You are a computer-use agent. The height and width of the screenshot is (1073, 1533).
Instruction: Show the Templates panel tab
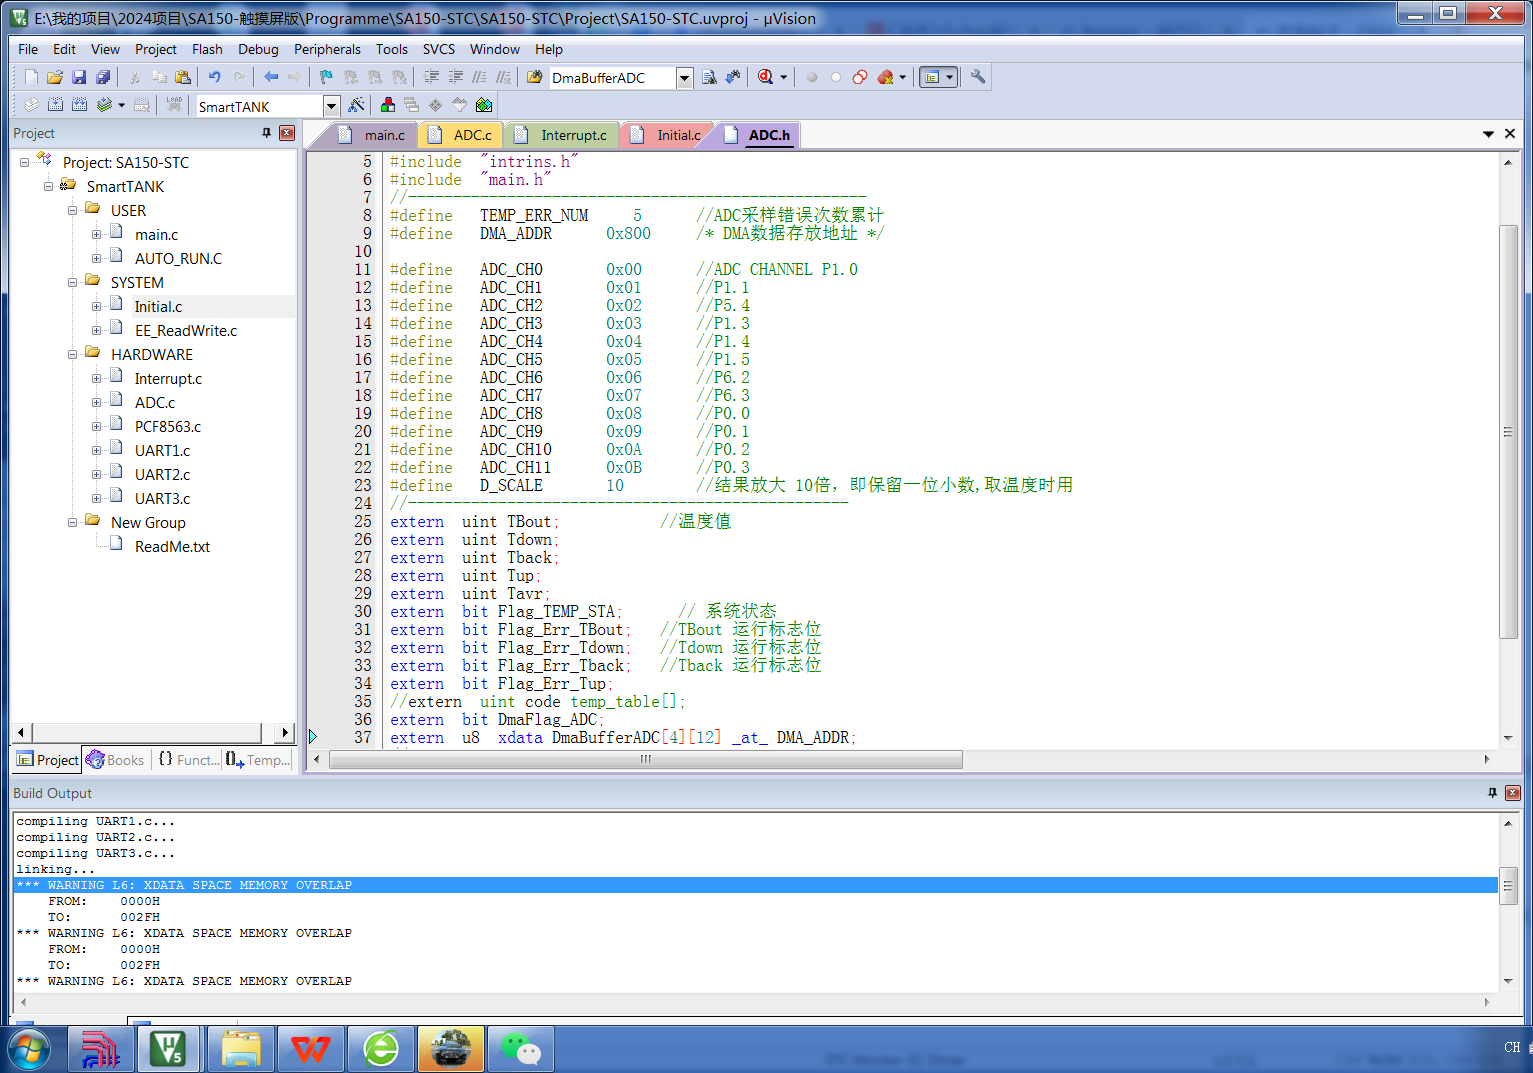(258, 760)
